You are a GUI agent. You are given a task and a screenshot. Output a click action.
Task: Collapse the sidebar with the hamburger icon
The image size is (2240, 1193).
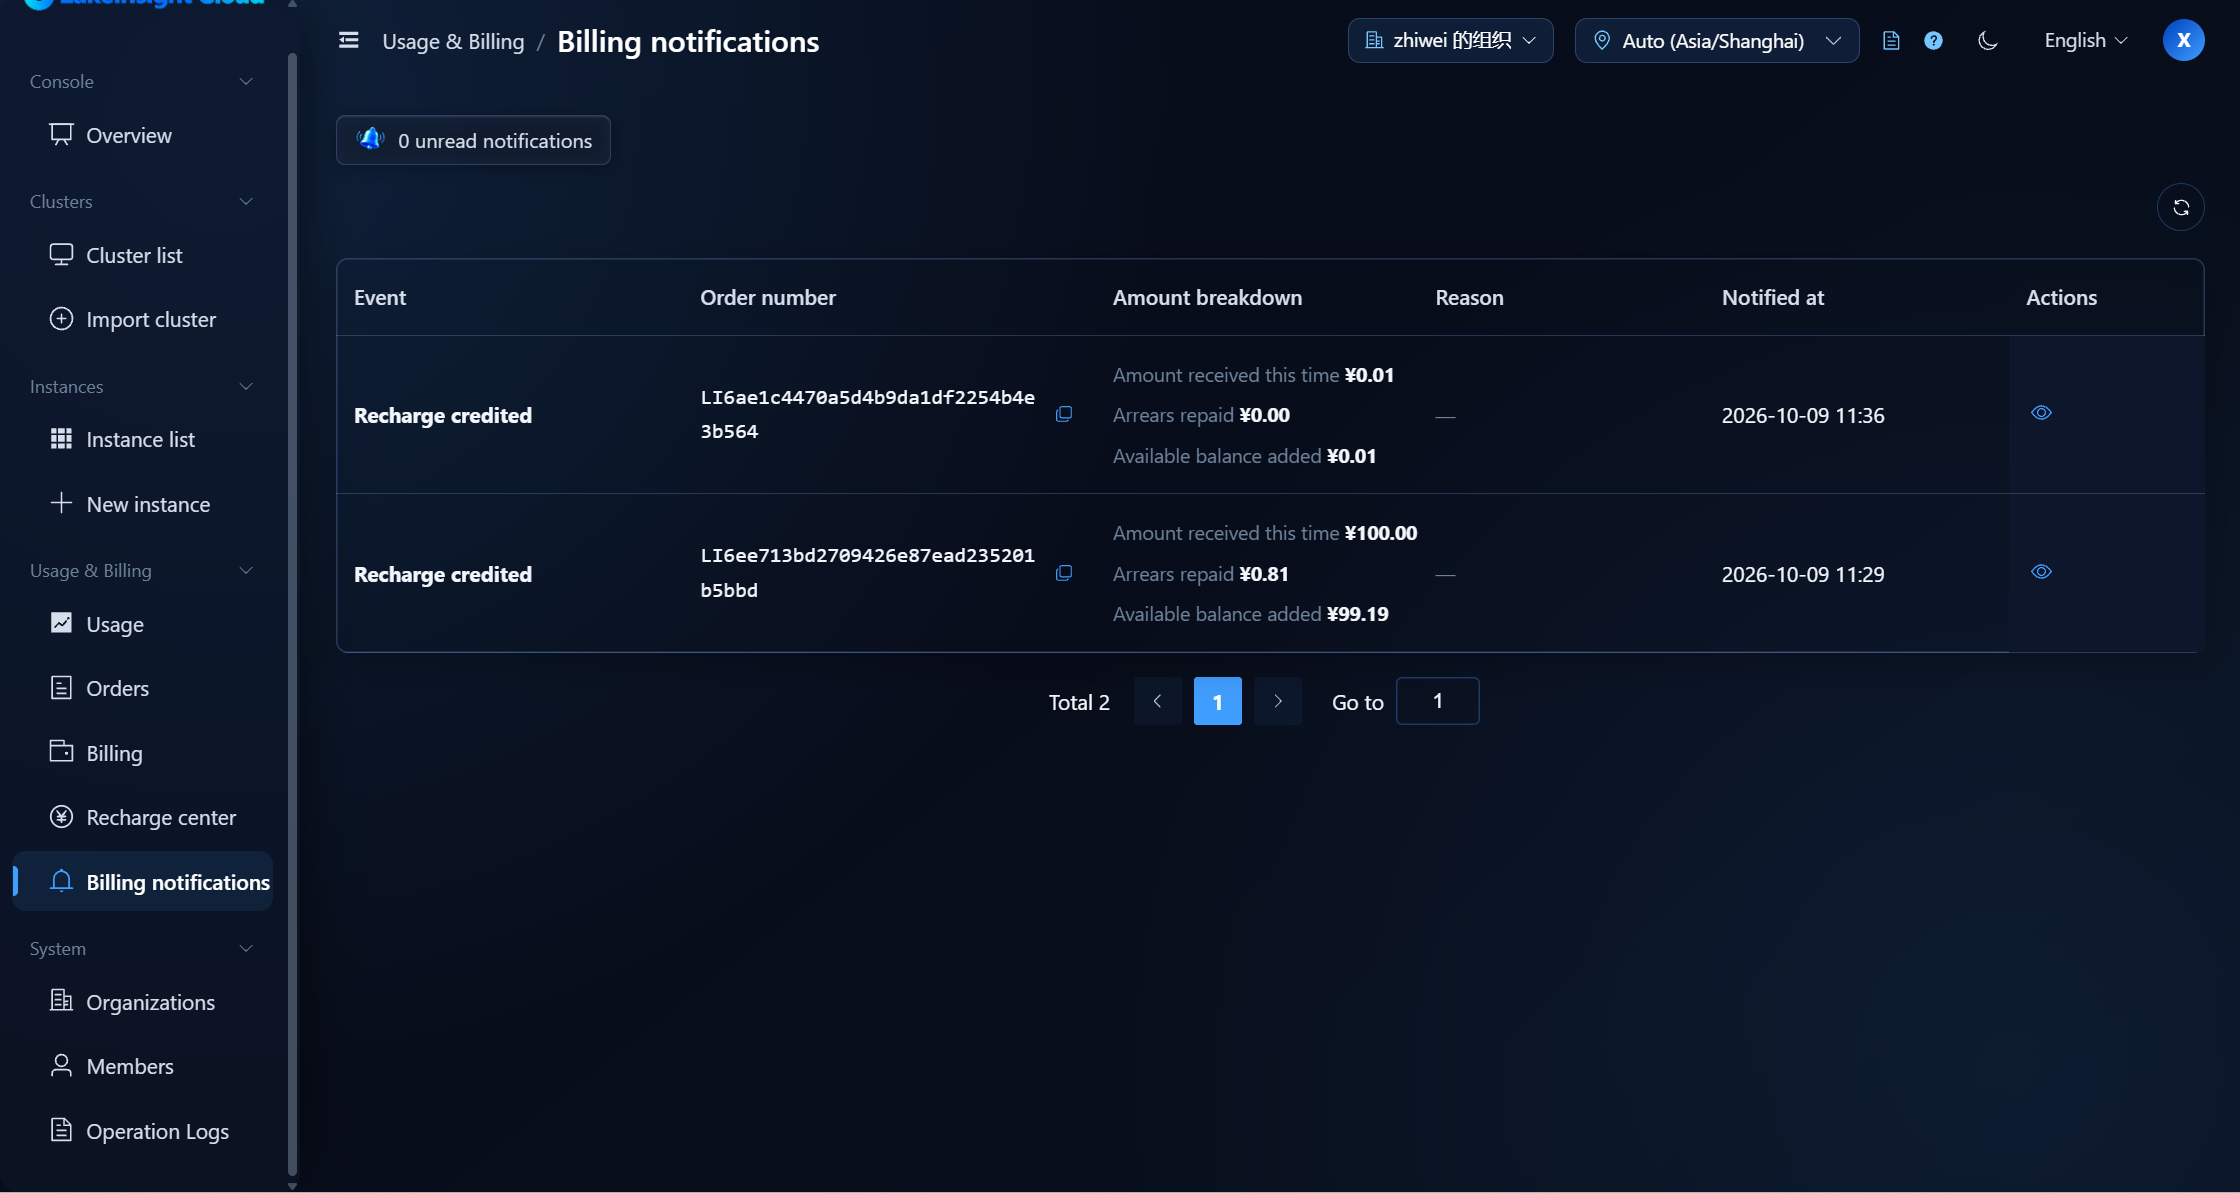click(348, 40)
